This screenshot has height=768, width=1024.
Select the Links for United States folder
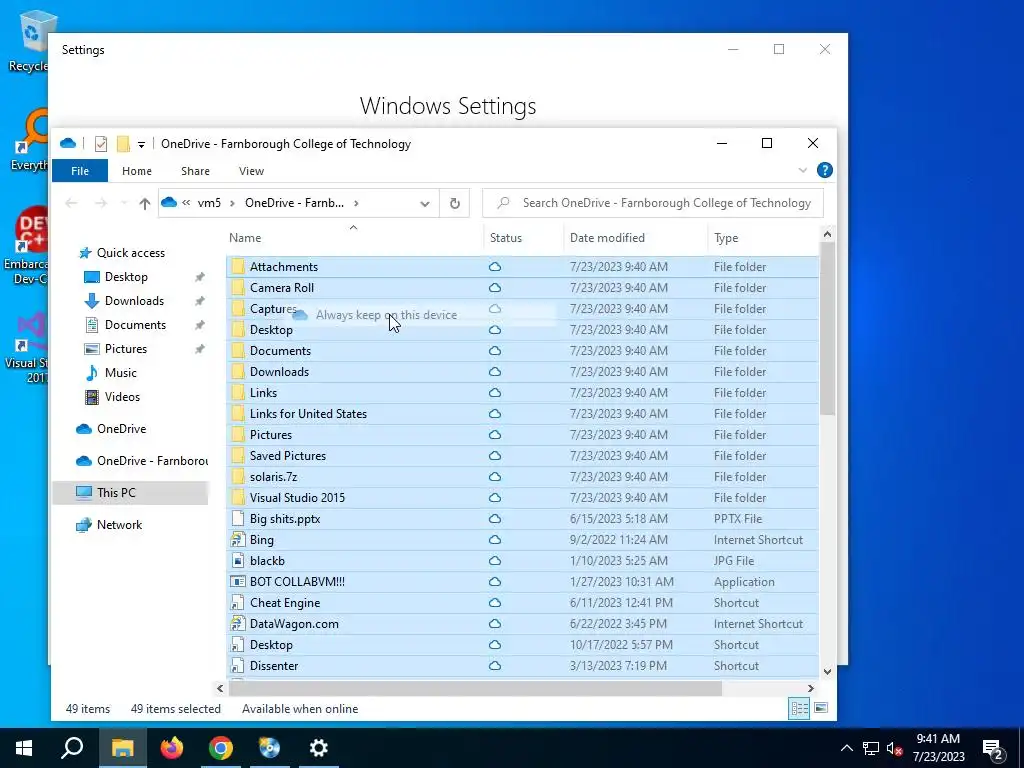[x=522, y=414]
